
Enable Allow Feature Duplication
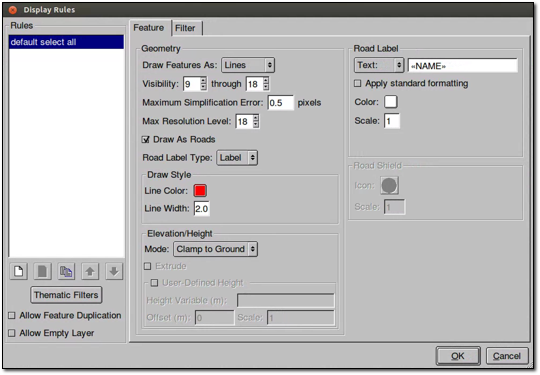(12, 315)
